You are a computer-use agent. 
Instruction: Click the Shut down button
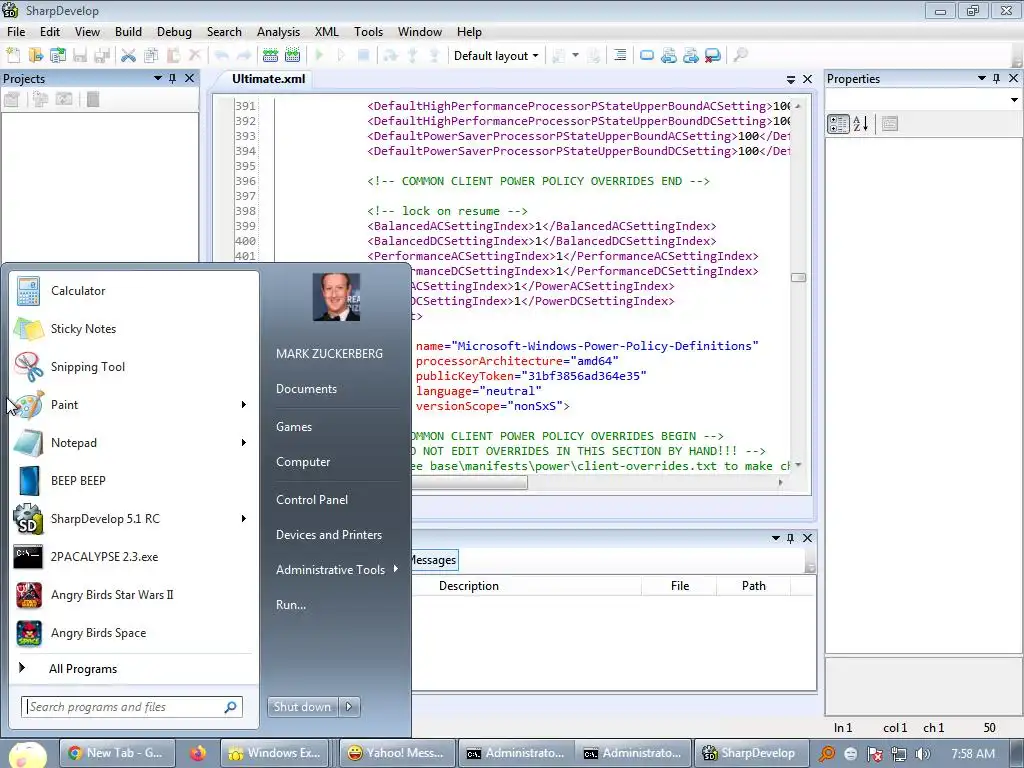[x=302, y=707]
